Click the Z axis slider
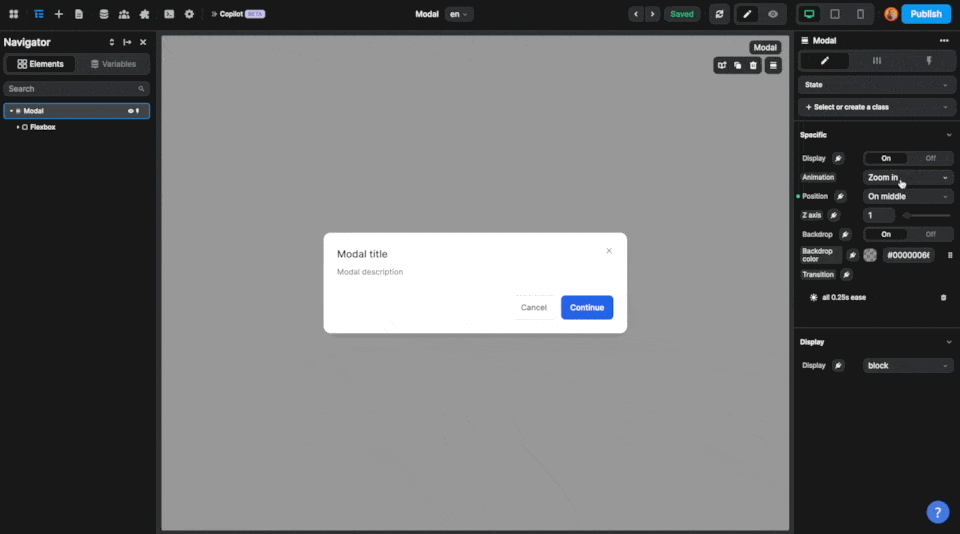Image resolution: width=960 pixels, height=534 pixels. click(926, 216)
